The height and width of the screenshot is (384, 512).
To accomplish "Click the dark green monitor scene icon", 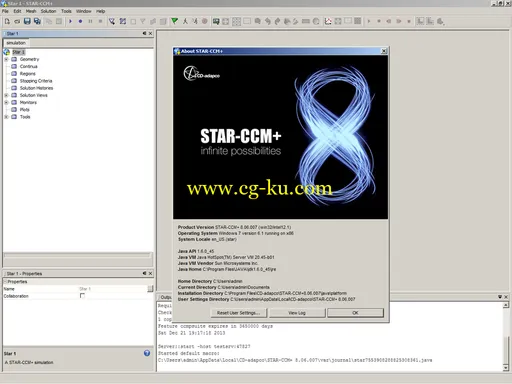I will [x=216, y=21].
